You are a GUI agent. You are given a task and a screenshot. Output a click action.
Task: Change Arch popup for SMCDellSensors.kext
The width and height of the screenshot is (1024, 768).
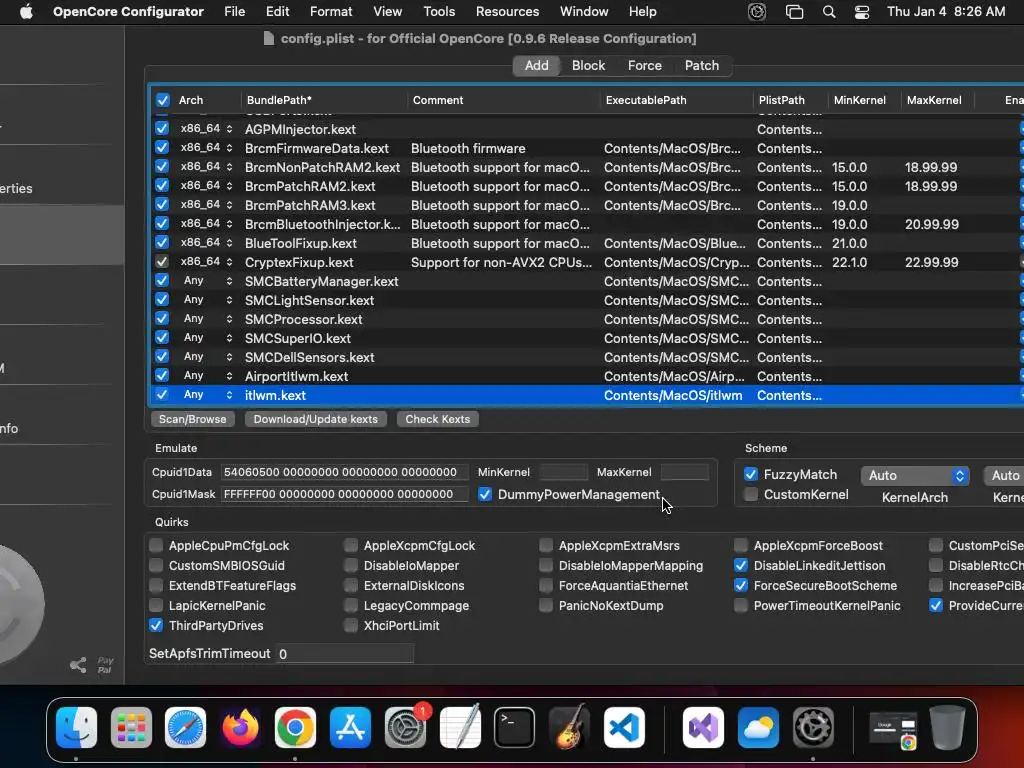coord(206,357)
